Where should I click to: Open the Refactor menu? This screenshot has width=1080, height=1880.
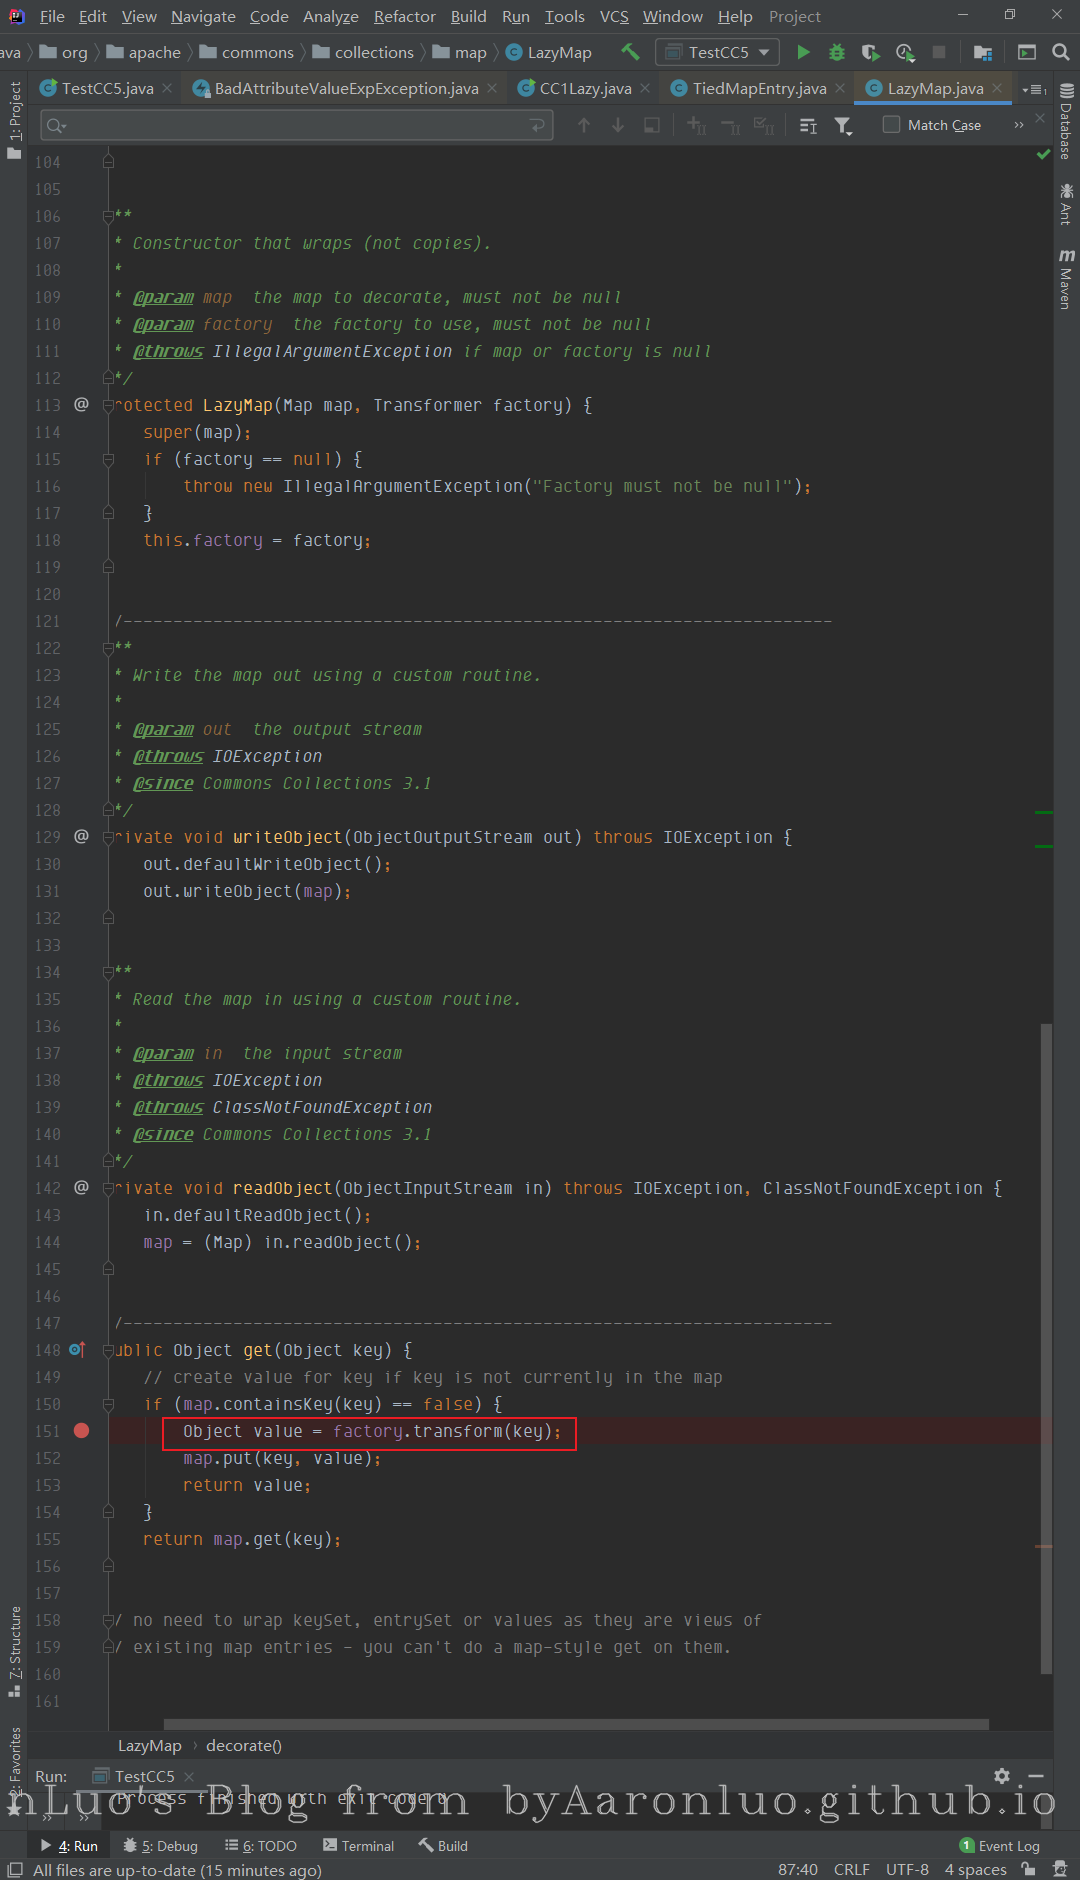tap(404, 16)
